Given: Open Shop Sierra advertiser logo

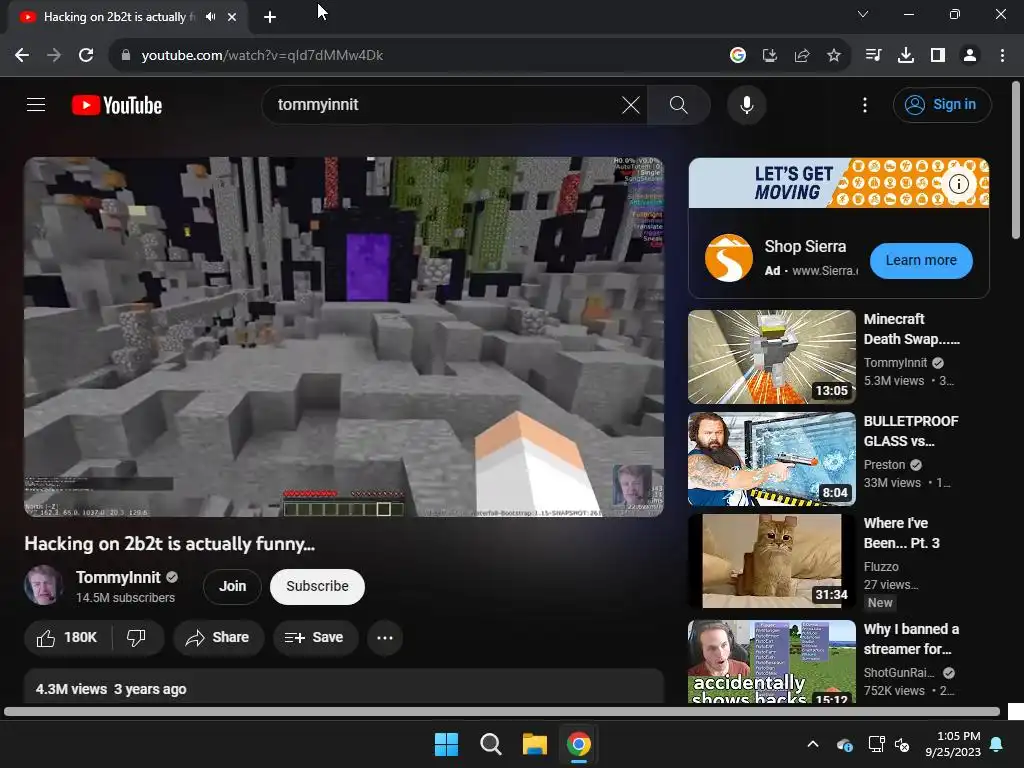Looking at the screenshot, I should coord(728,258).
